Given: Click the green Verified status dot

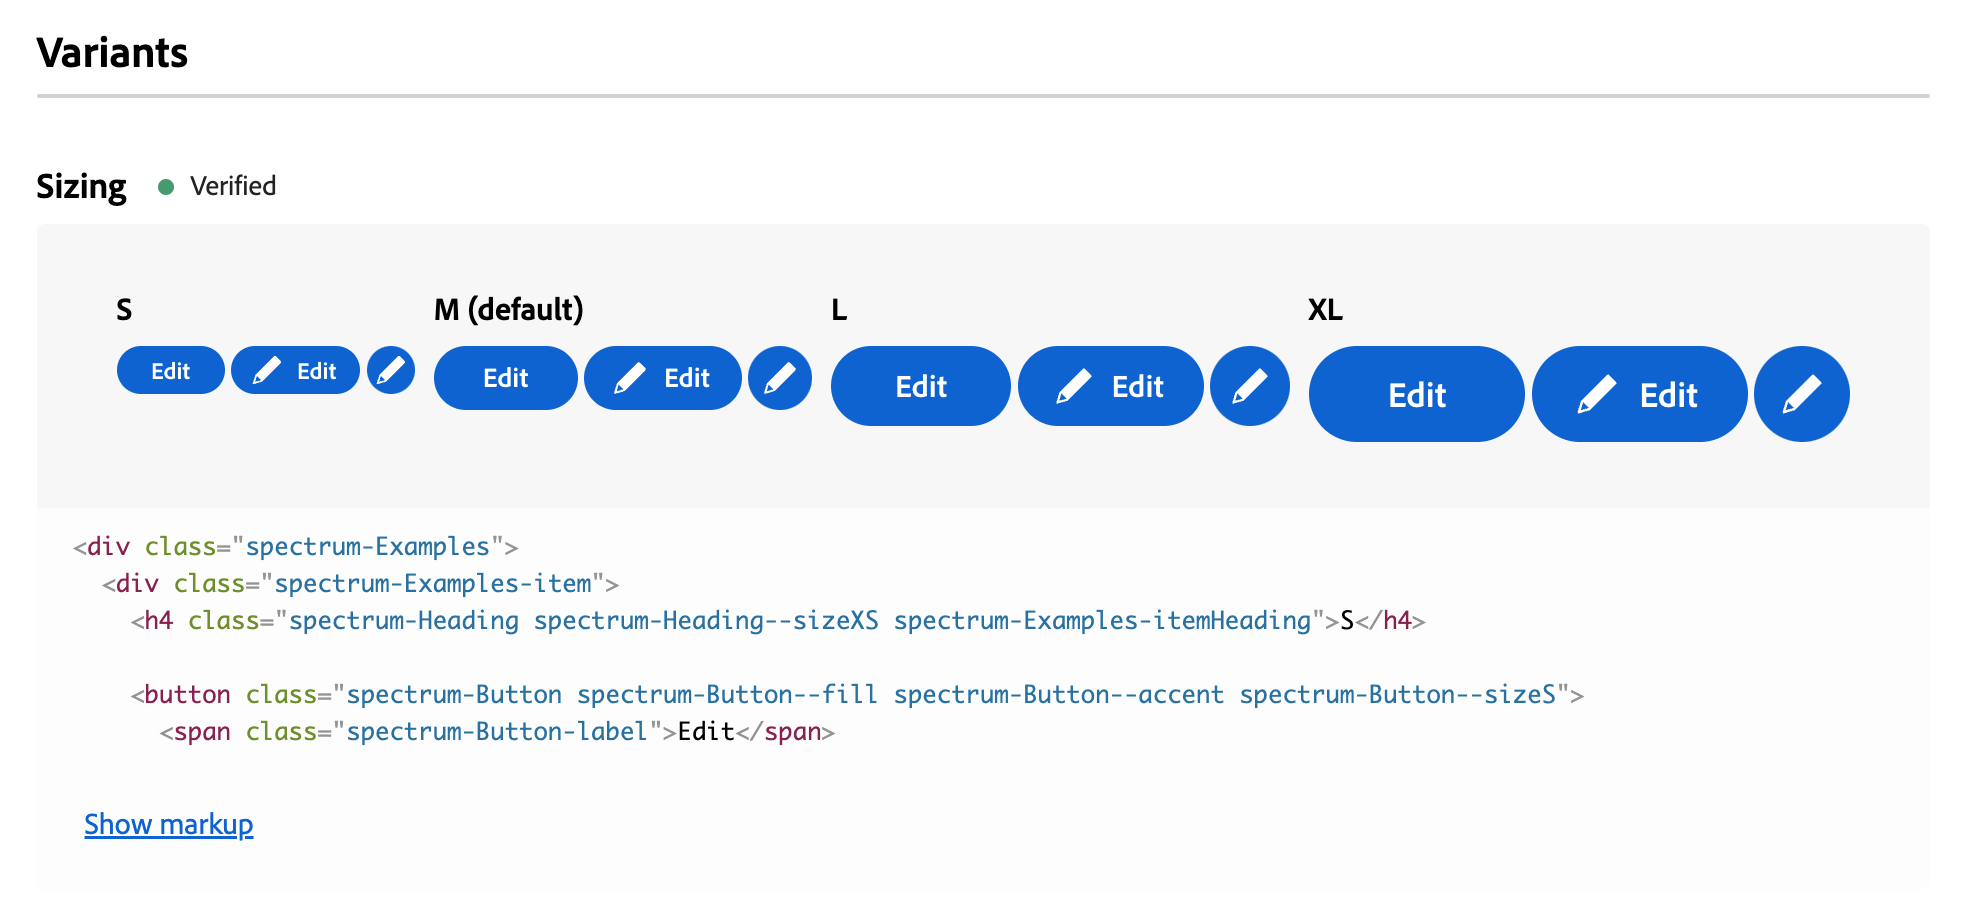Looking at the screenshot, I should (166, 187).
